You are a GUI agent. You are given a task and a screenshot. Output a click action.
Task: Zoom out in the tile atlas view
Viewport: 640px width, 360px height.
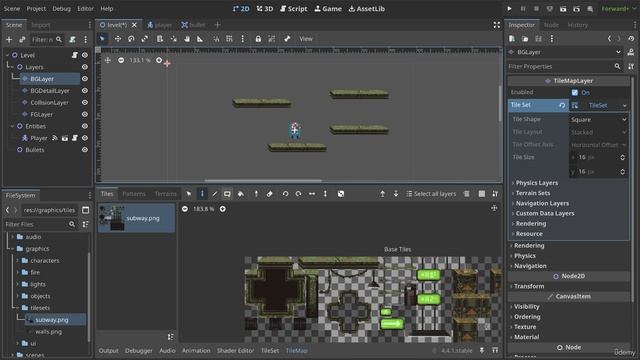tap(185, 209)
